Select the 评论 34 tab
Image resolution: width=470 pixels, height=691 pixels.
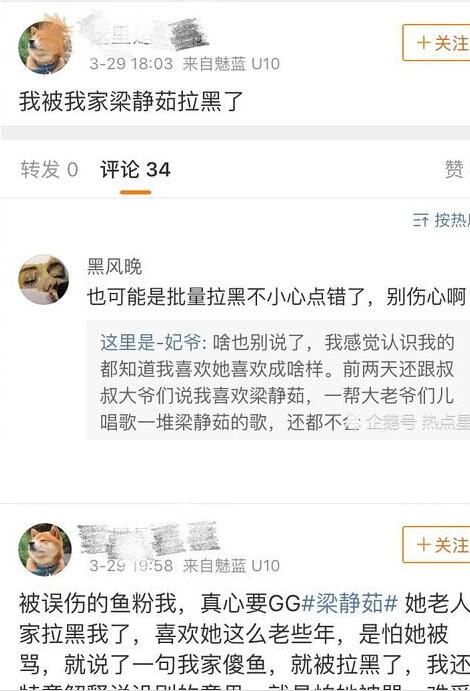click(x=135, y=170)
